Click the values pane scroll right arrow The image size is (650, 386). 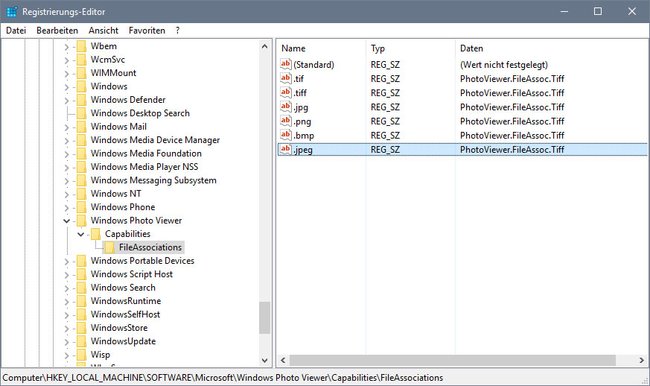[641, 360]
